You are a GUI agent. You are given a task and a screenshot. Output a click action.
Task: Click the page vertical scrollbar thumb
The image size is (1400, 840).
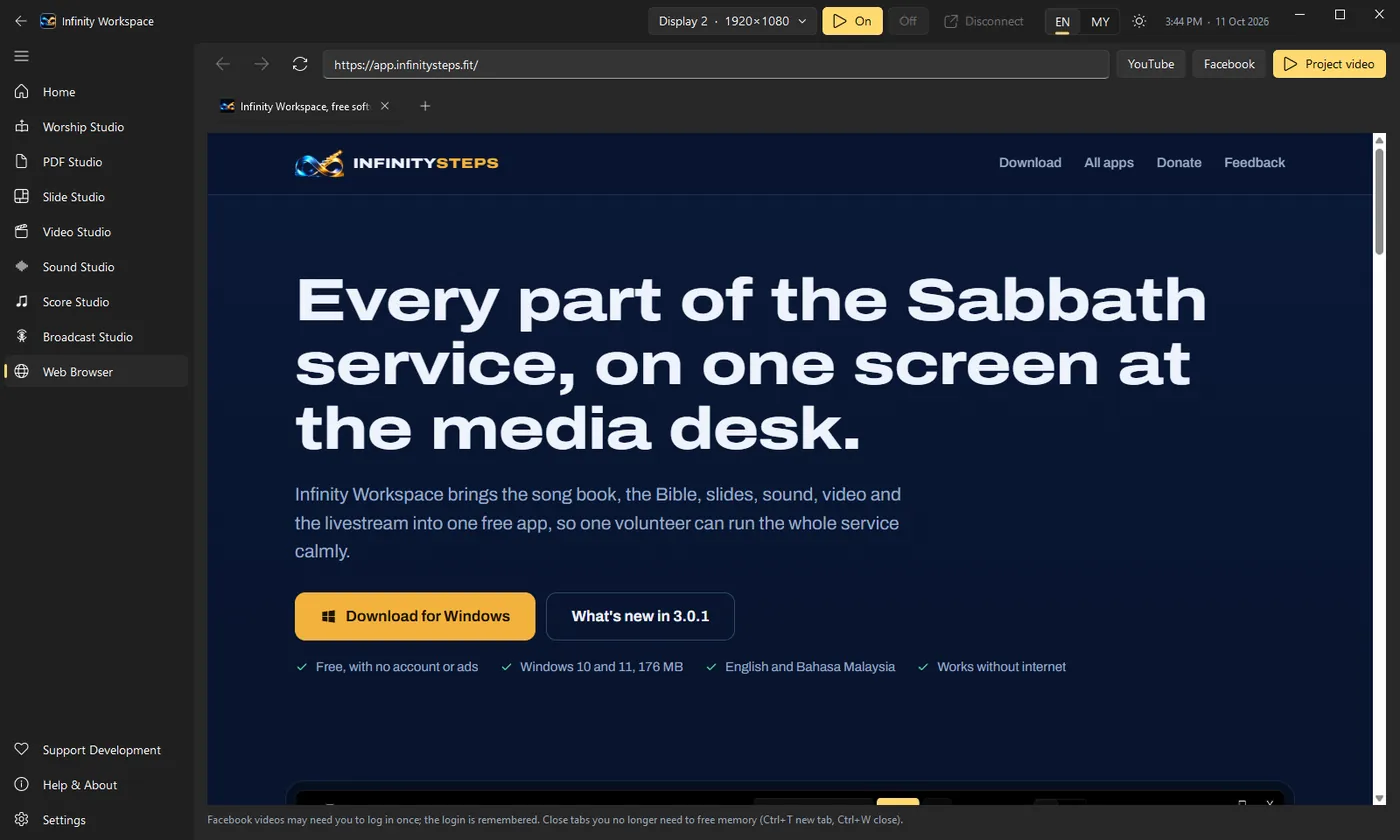click(x=1379, y=200)
